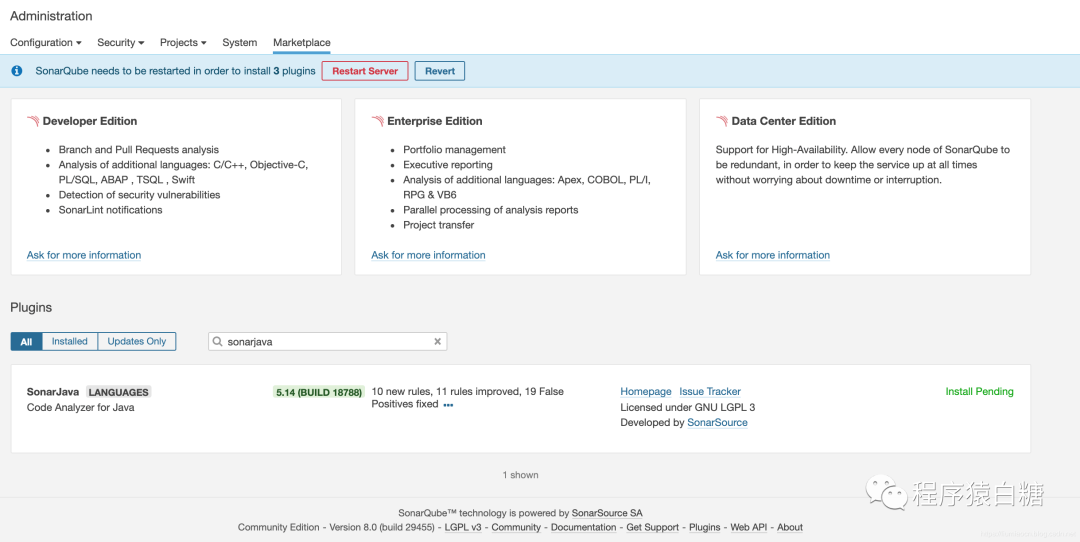Switch to Updates Only filter
This screenshot has height=542, width=1080.
pos(137,342)
